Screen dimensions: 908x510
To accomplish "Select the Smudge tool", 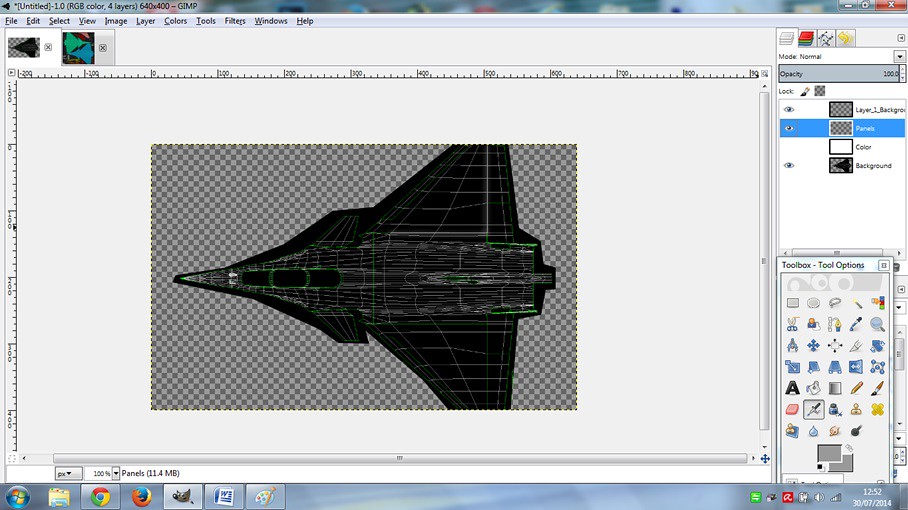I will coord(834,431).
